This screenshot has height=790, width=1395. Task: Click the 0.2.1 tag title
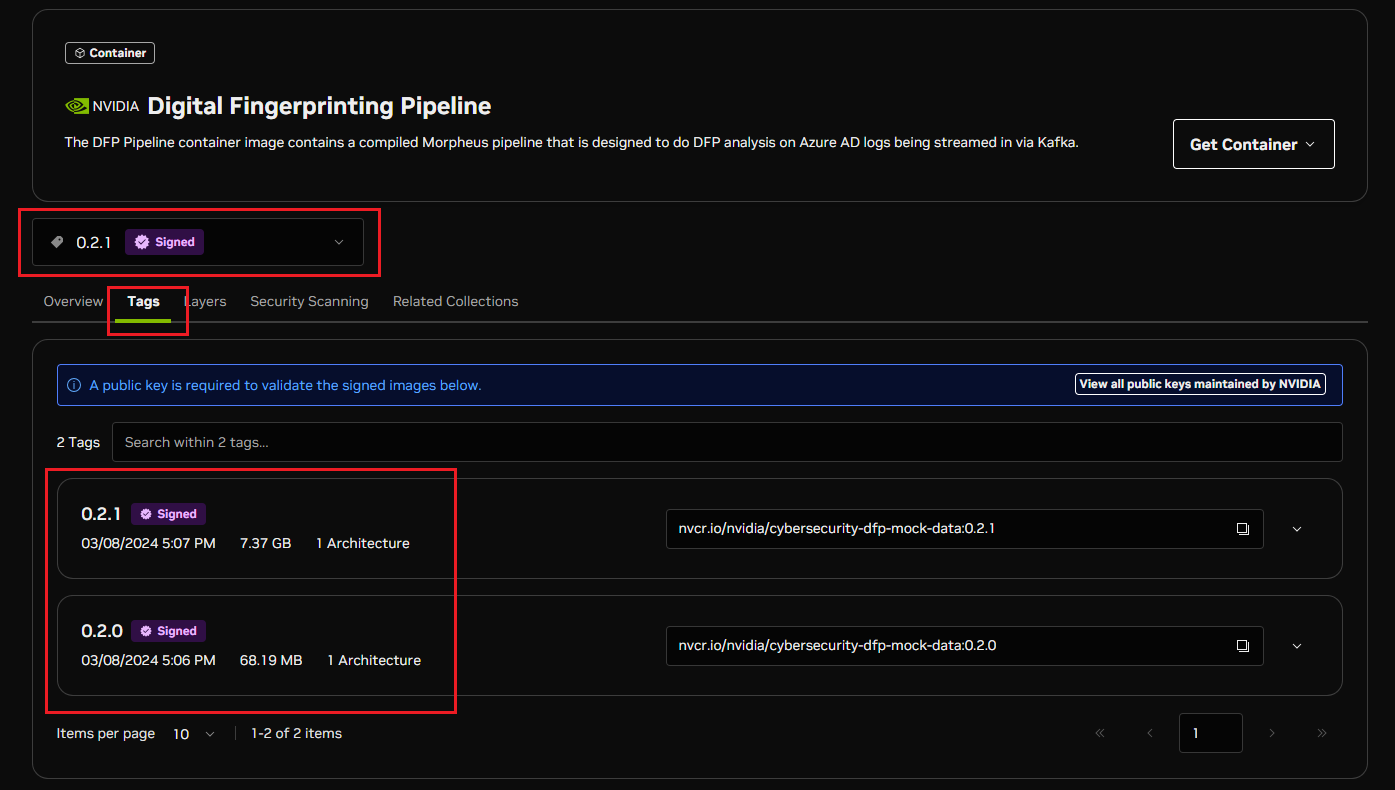[x=101, y=514]
